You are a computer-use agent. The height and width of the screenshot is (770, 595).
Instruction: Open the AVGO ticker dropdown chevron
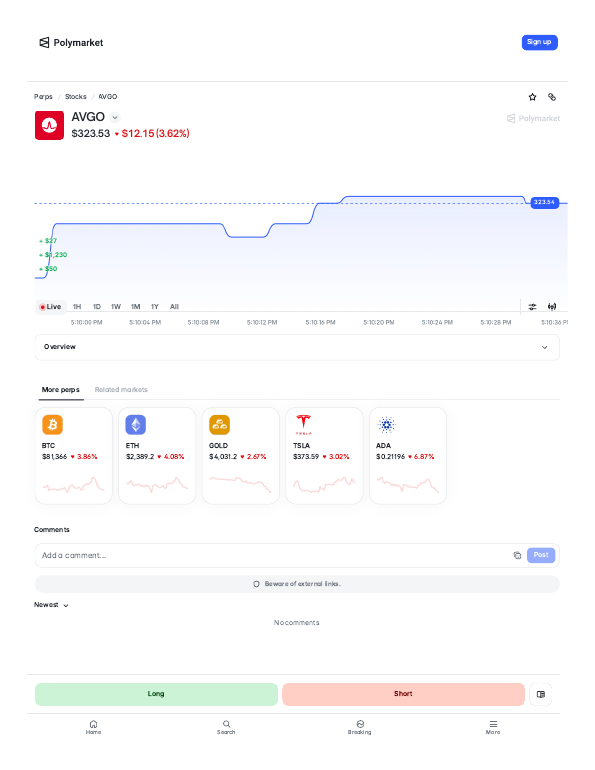coord(115,117)
